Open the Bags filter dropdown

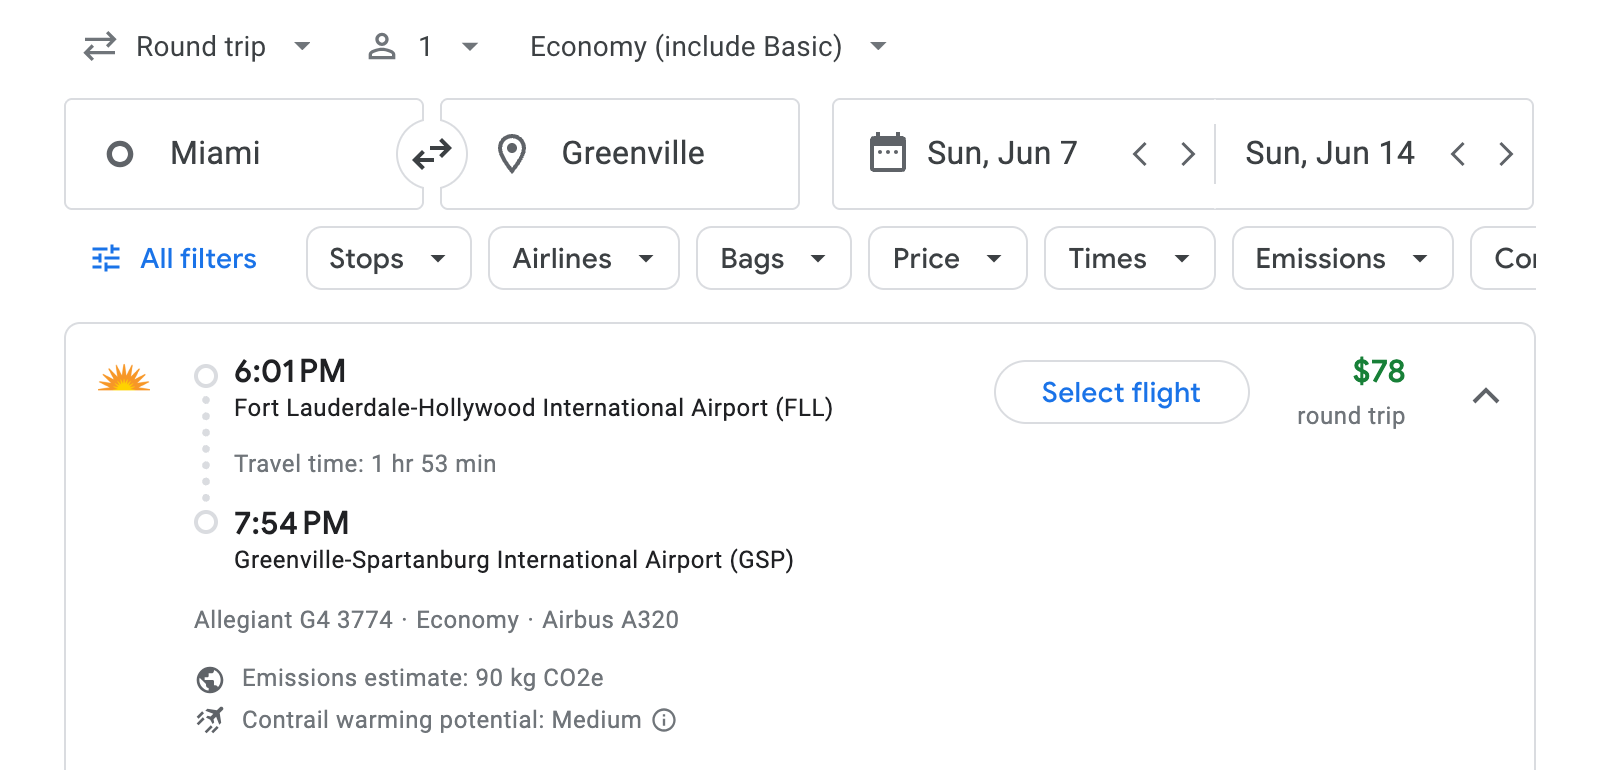pyautogui.click(x=774, y=259)
